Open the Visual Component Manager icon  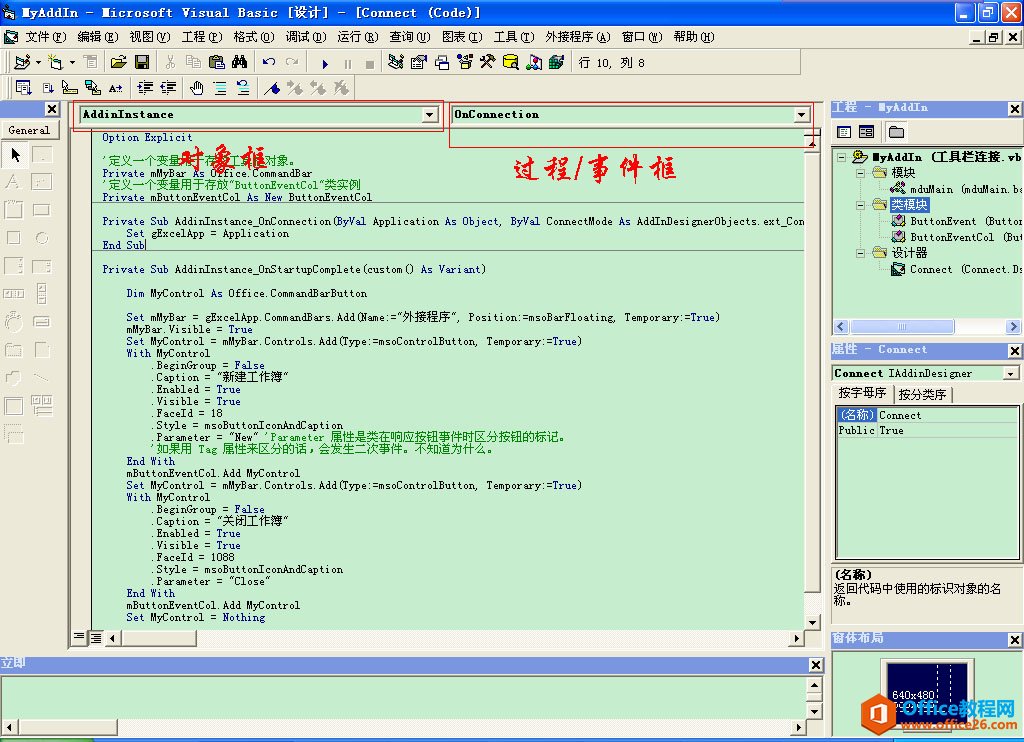pos(534,62)
